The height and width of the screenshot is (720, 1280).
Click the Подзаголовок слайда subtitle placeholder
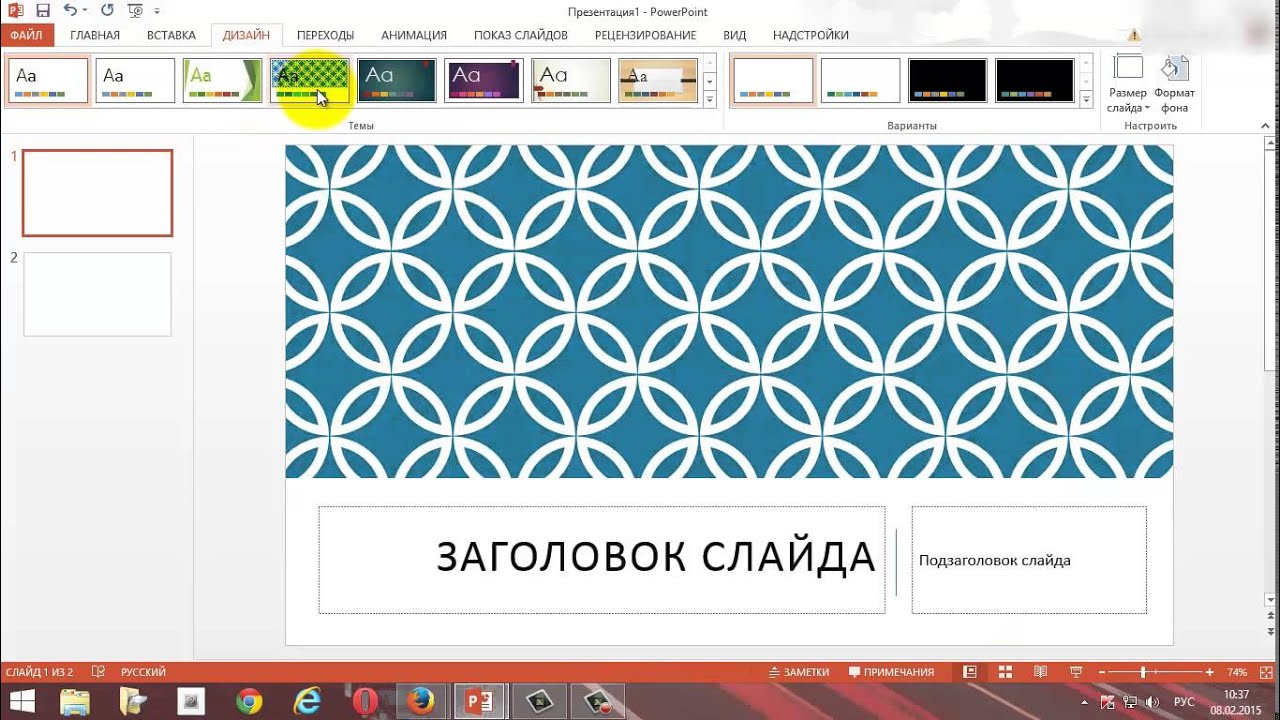(1029, 560)
